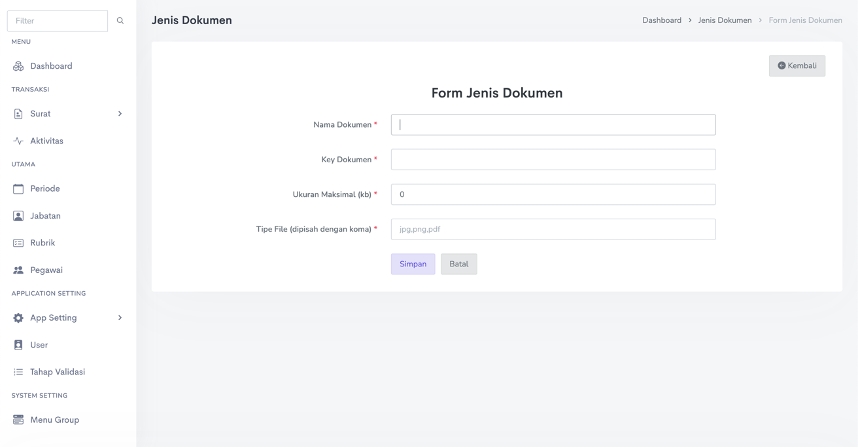Open the Menu Group menu item

pyautogui.click(x=54, y=420)
